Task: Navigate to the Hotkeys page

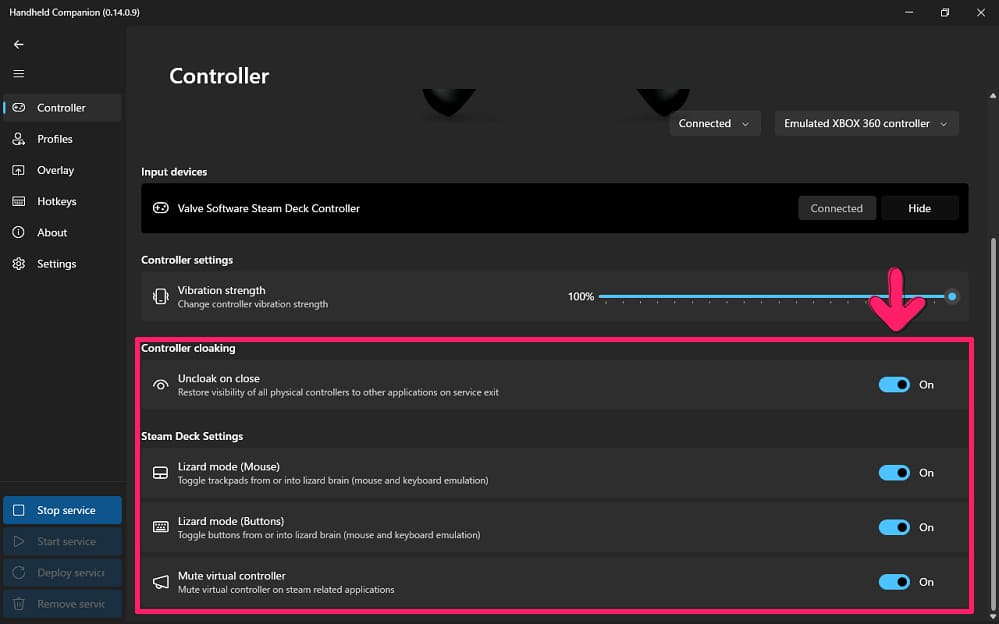Action: pos(62,201)
